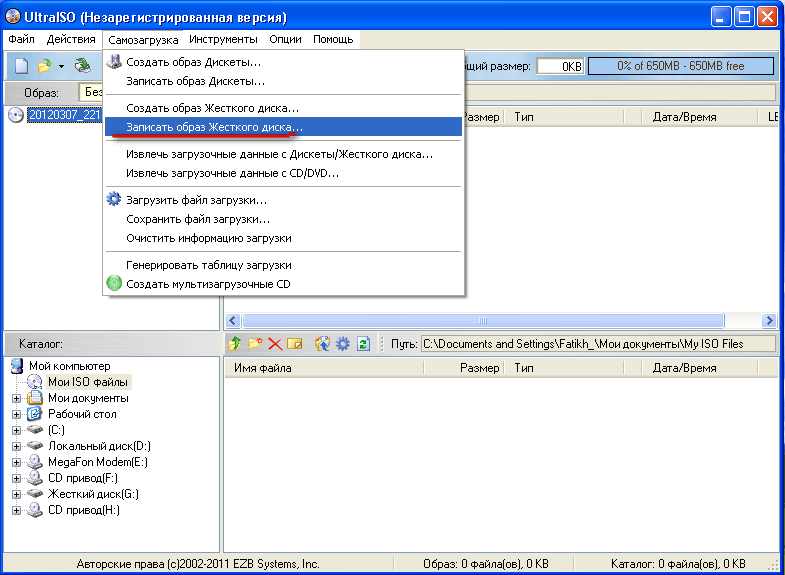Click the 0% of 650MB capacity bar
The height and width of the screenshot is (575, 785).
(x=680, y=66)
